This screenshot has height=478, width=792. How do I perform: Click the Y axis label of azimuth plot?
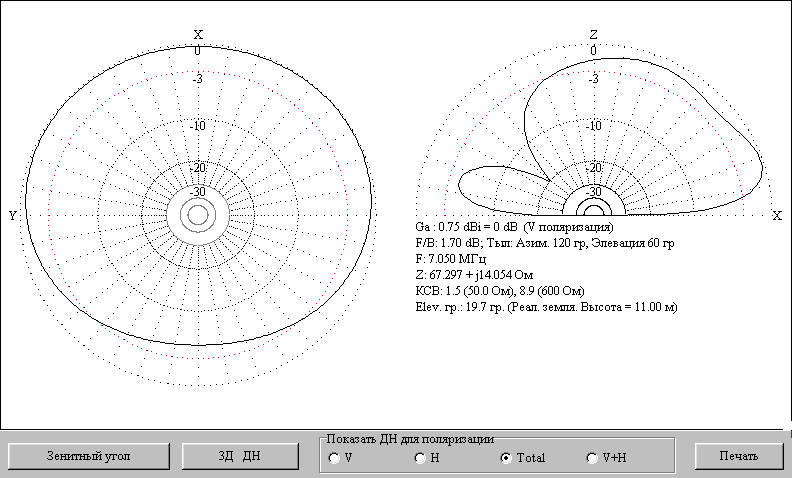13,216
